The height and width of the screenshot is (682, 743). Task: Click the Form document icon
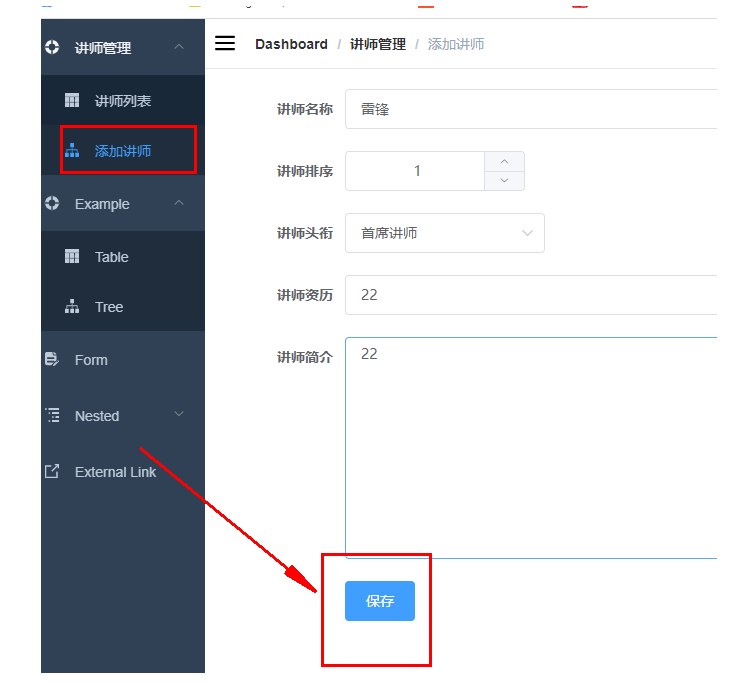click(x=52, y=359)
